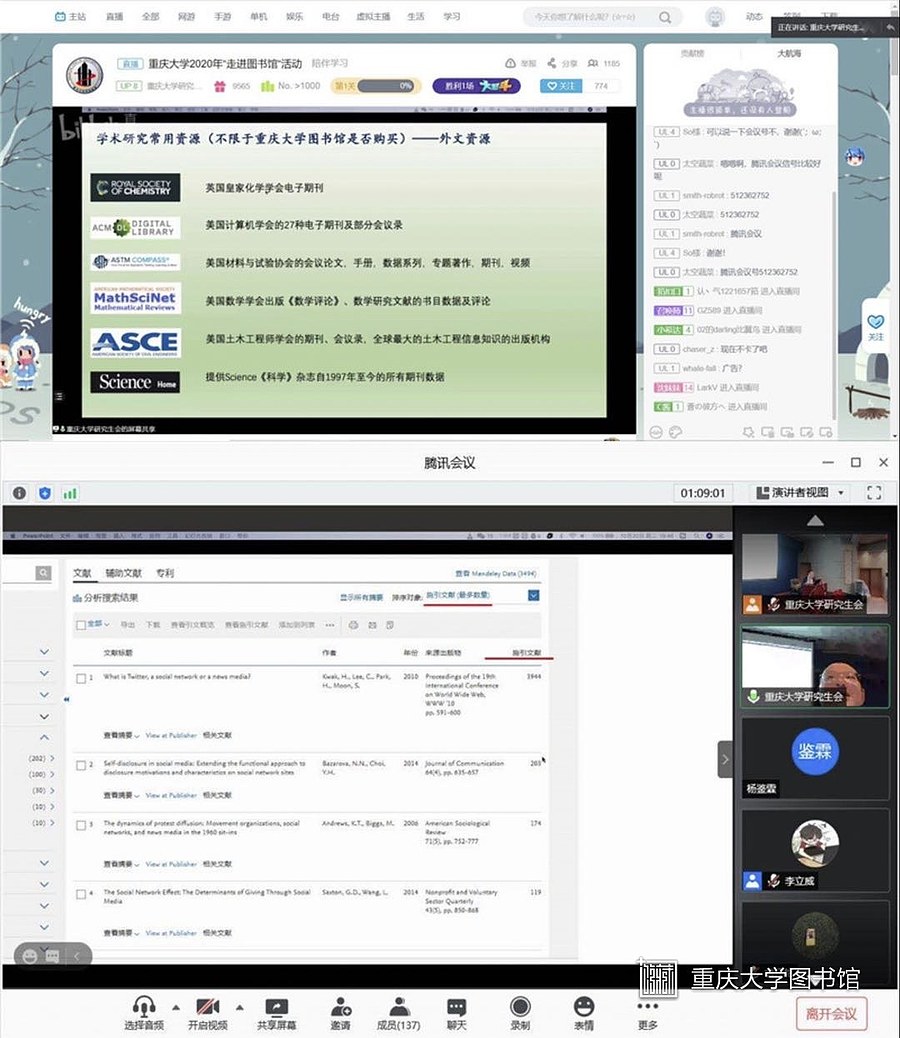Screen dimensions: 900x1038
Task: Open 表情 reactions
Action: [584, 1013]
